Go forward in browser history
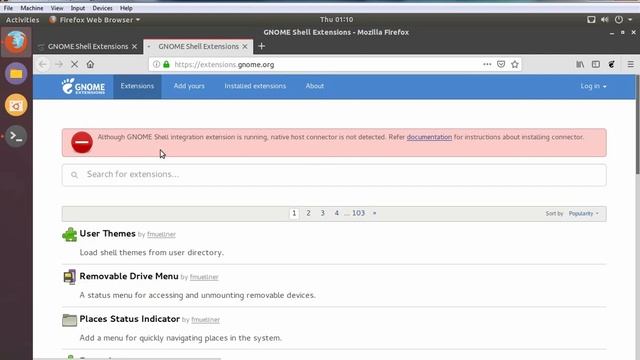This screenshot has height=360, width=640. (x=59, y=64)
